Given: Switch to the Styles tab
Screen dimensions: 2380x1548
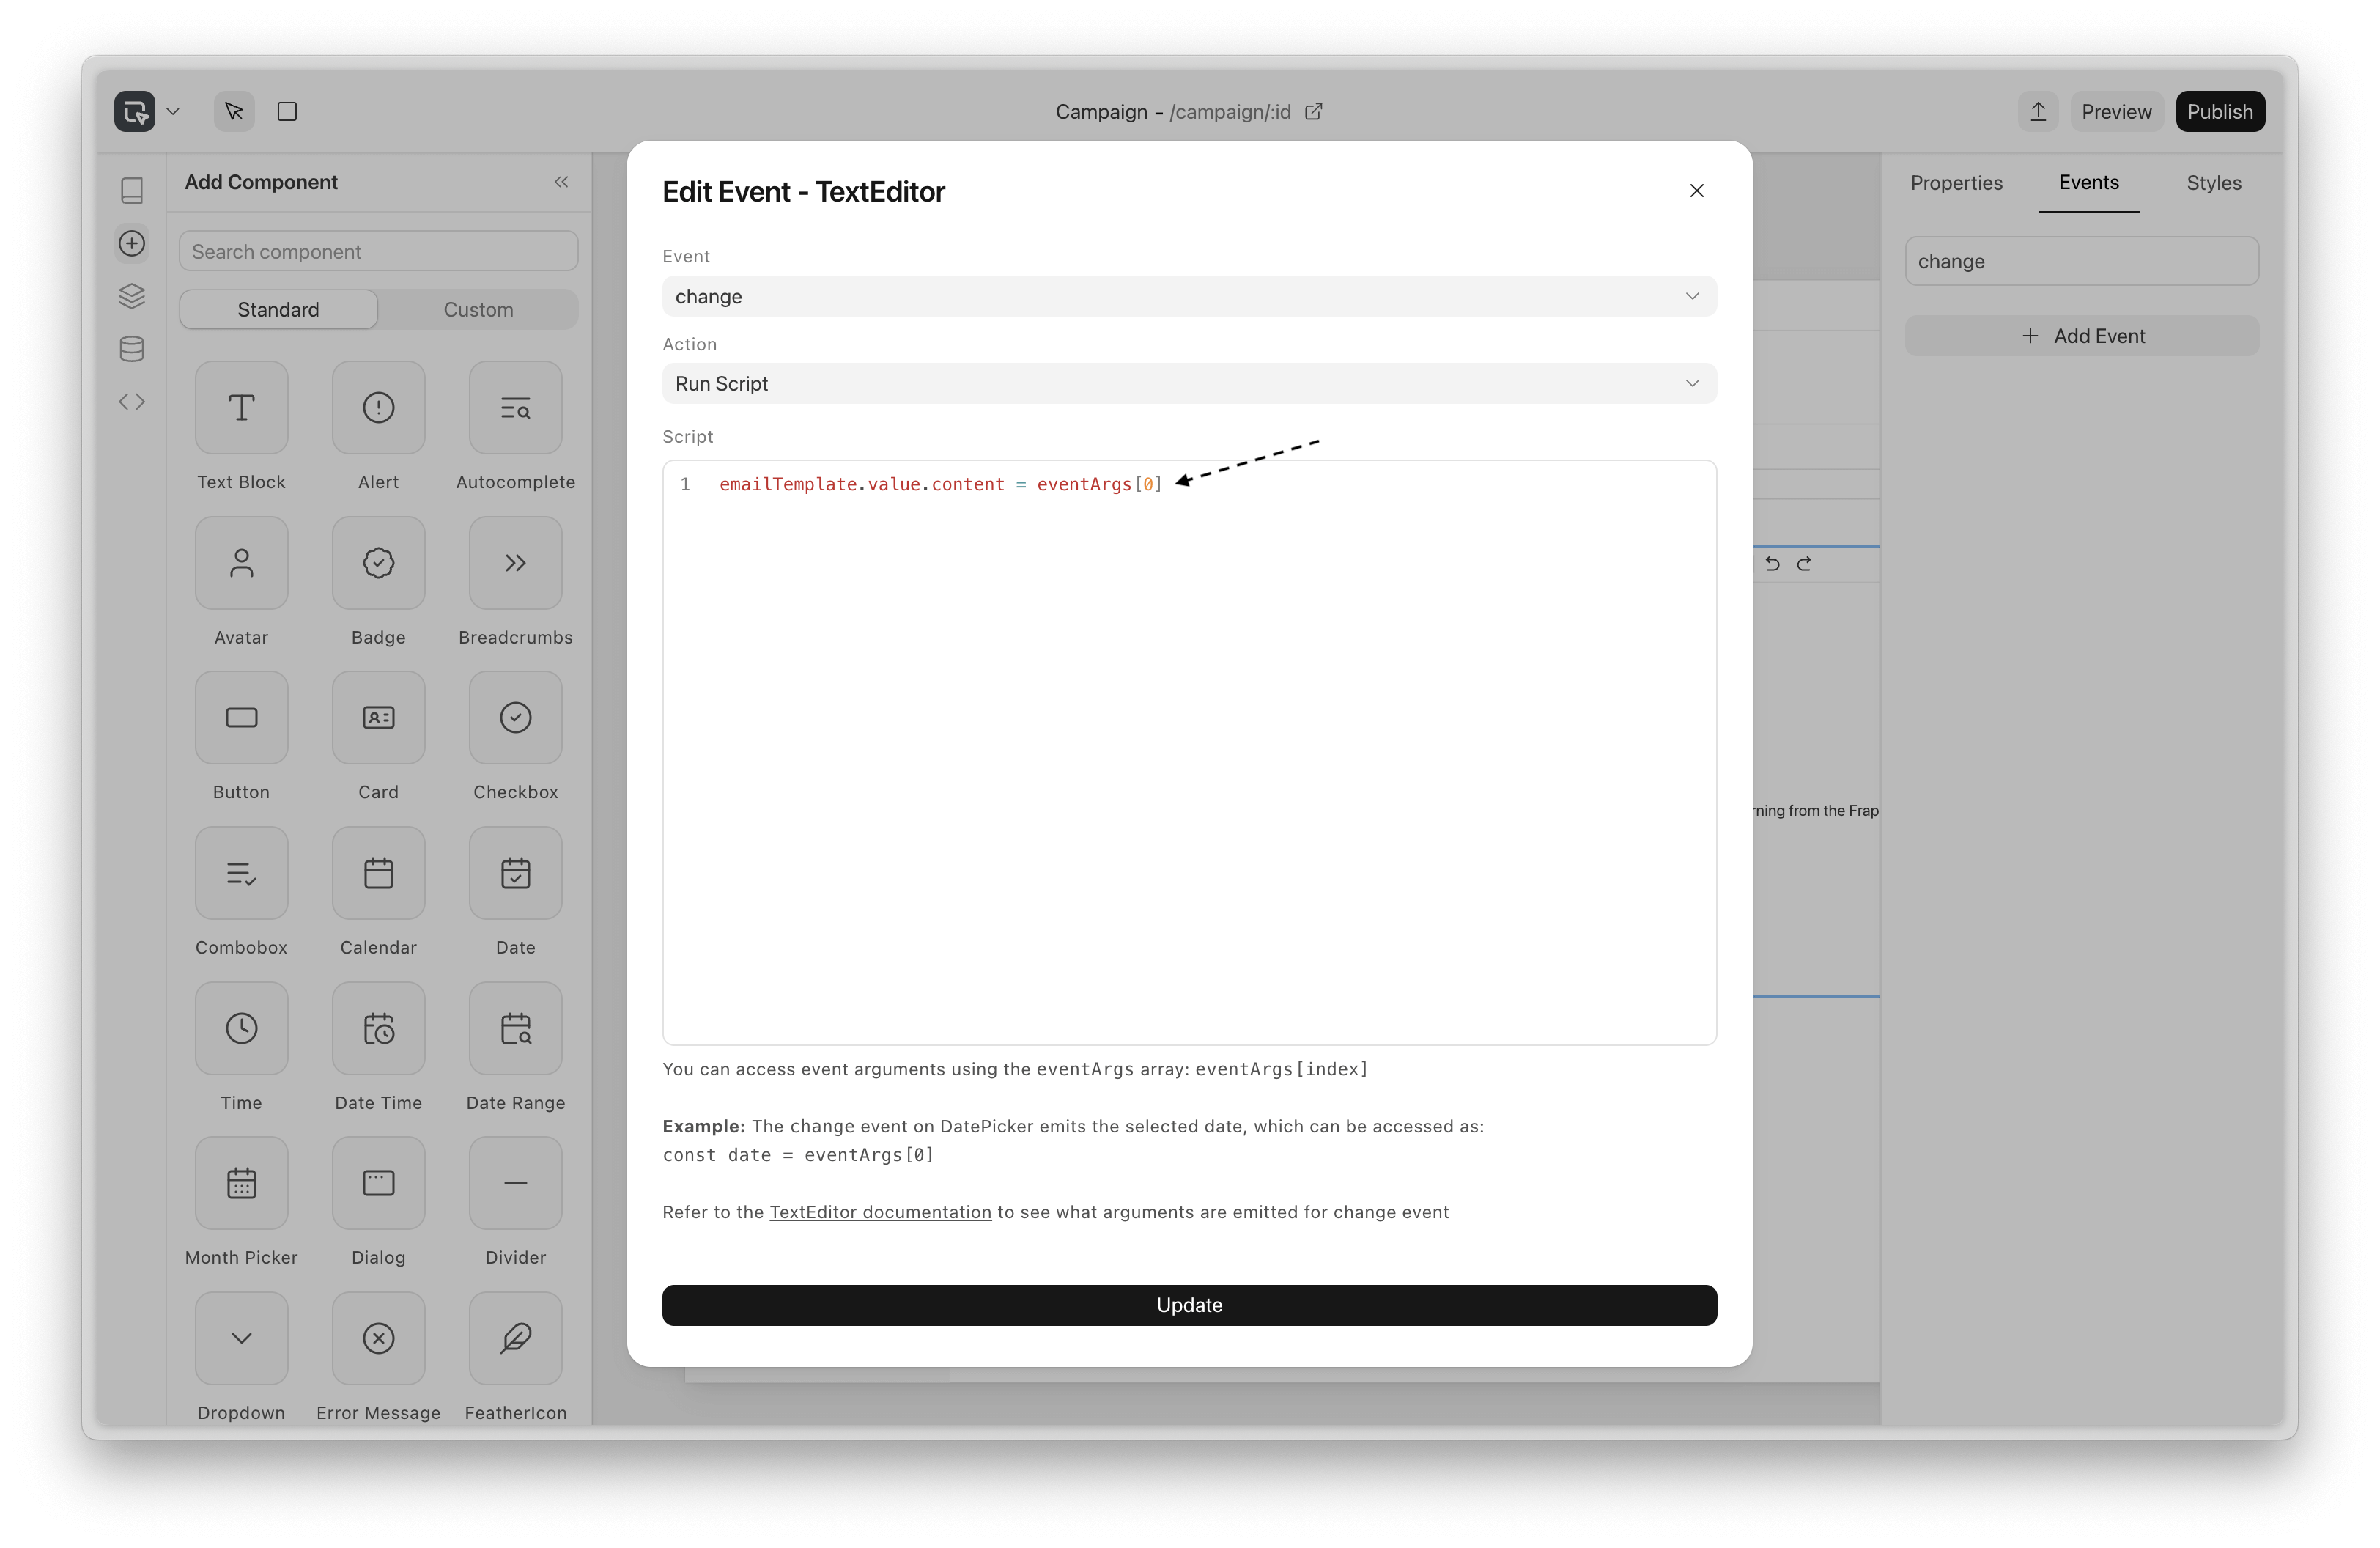Looking at the screenshot, I should coord(2213,183).
